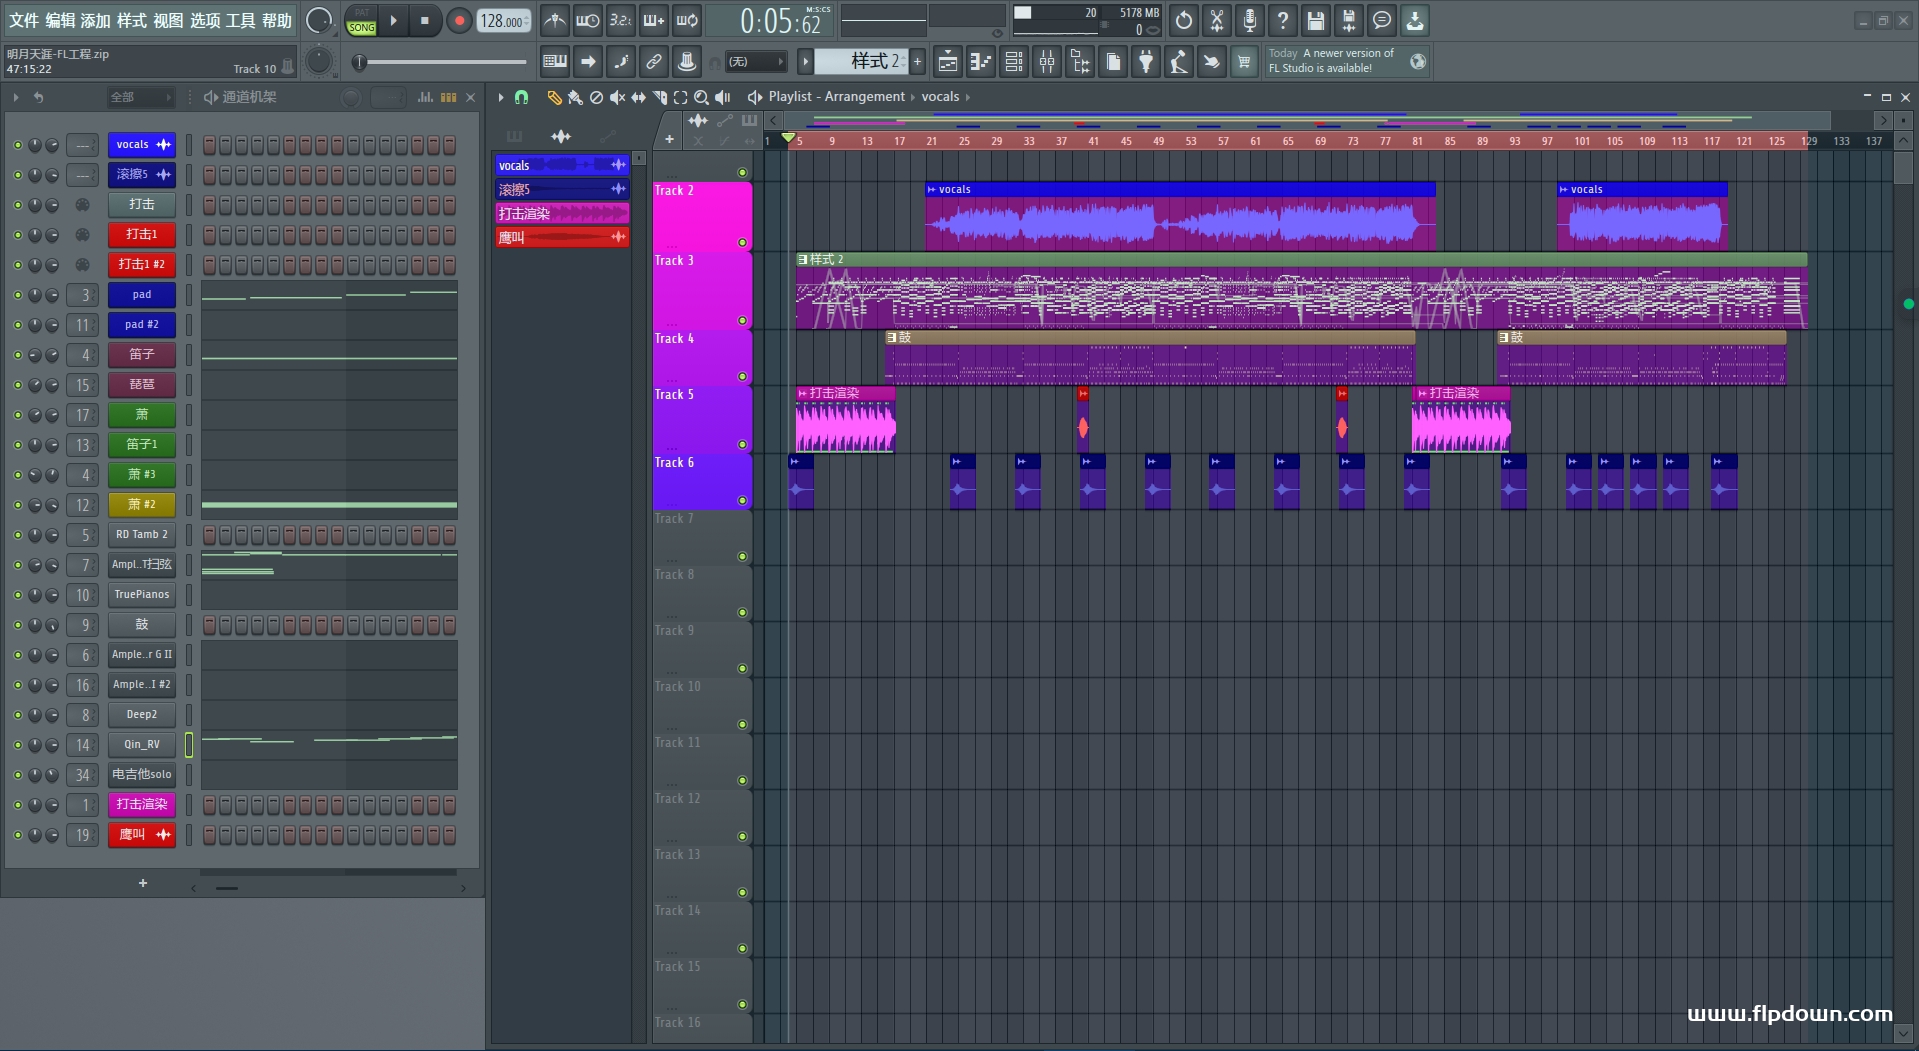1919x1051 pixels.
Task: Click the master volume knob
Action: coord(318,20)
